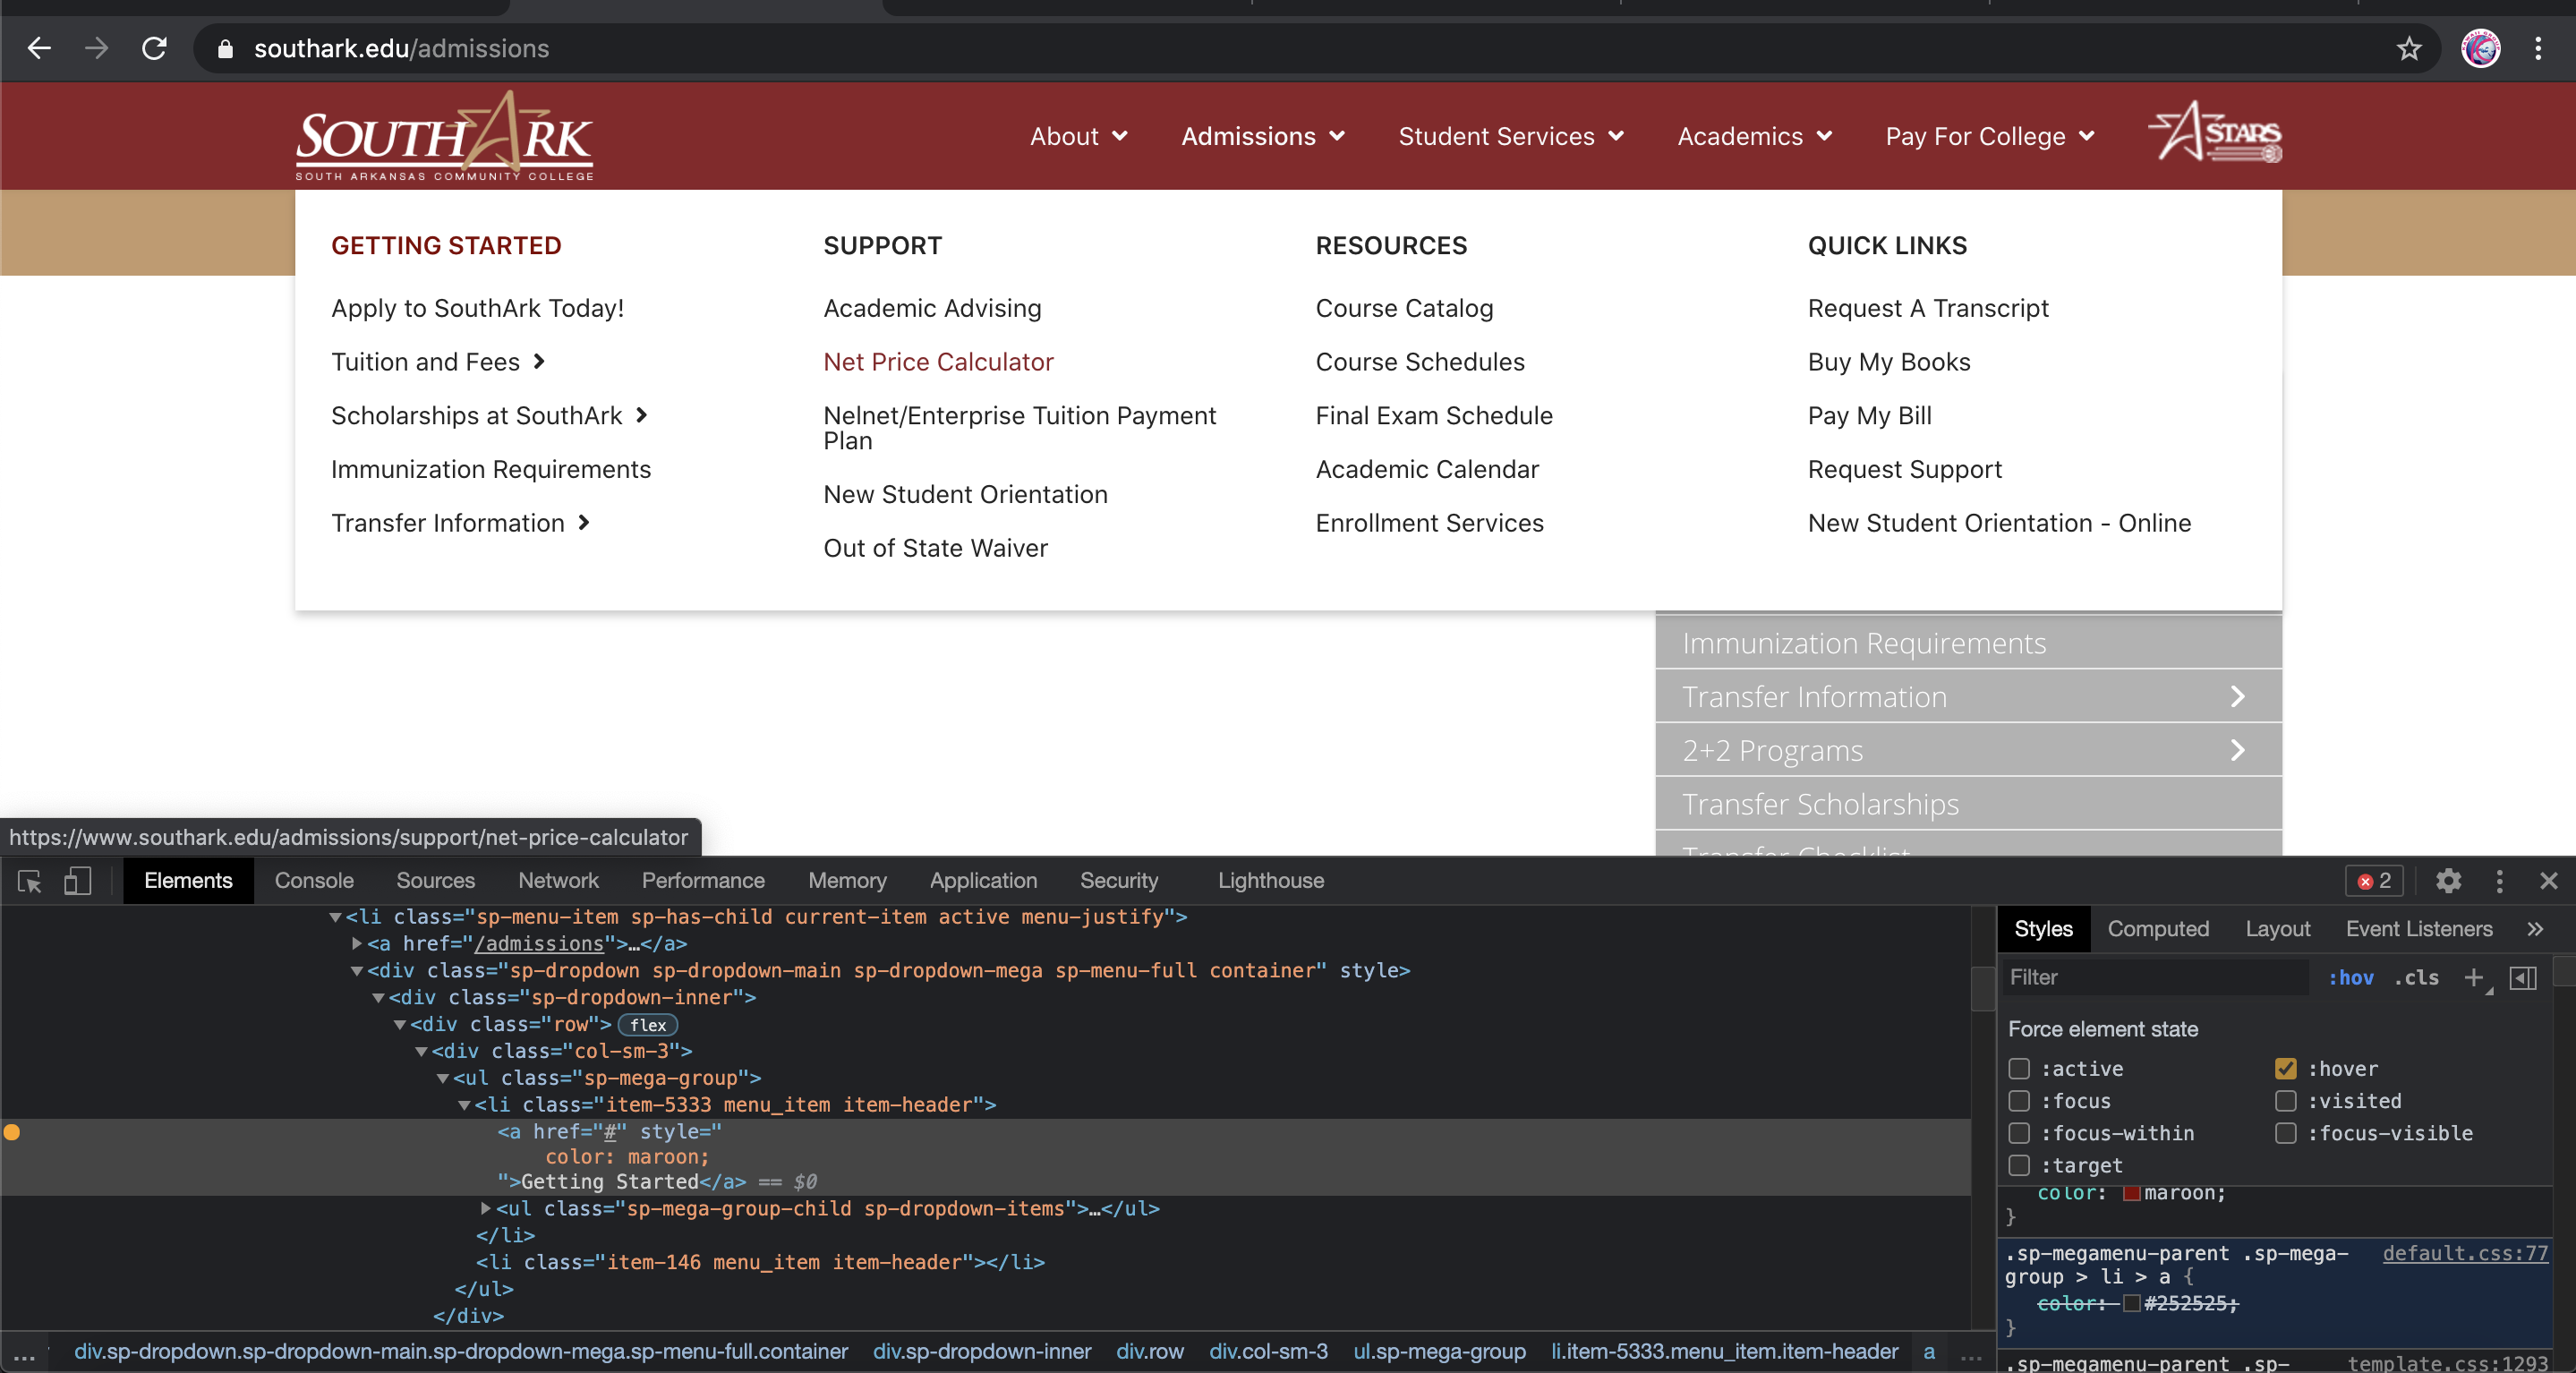The image size is (2576, 1373).
Task: Open DevTools three-dot customize menu
Action: (2500, 881)
